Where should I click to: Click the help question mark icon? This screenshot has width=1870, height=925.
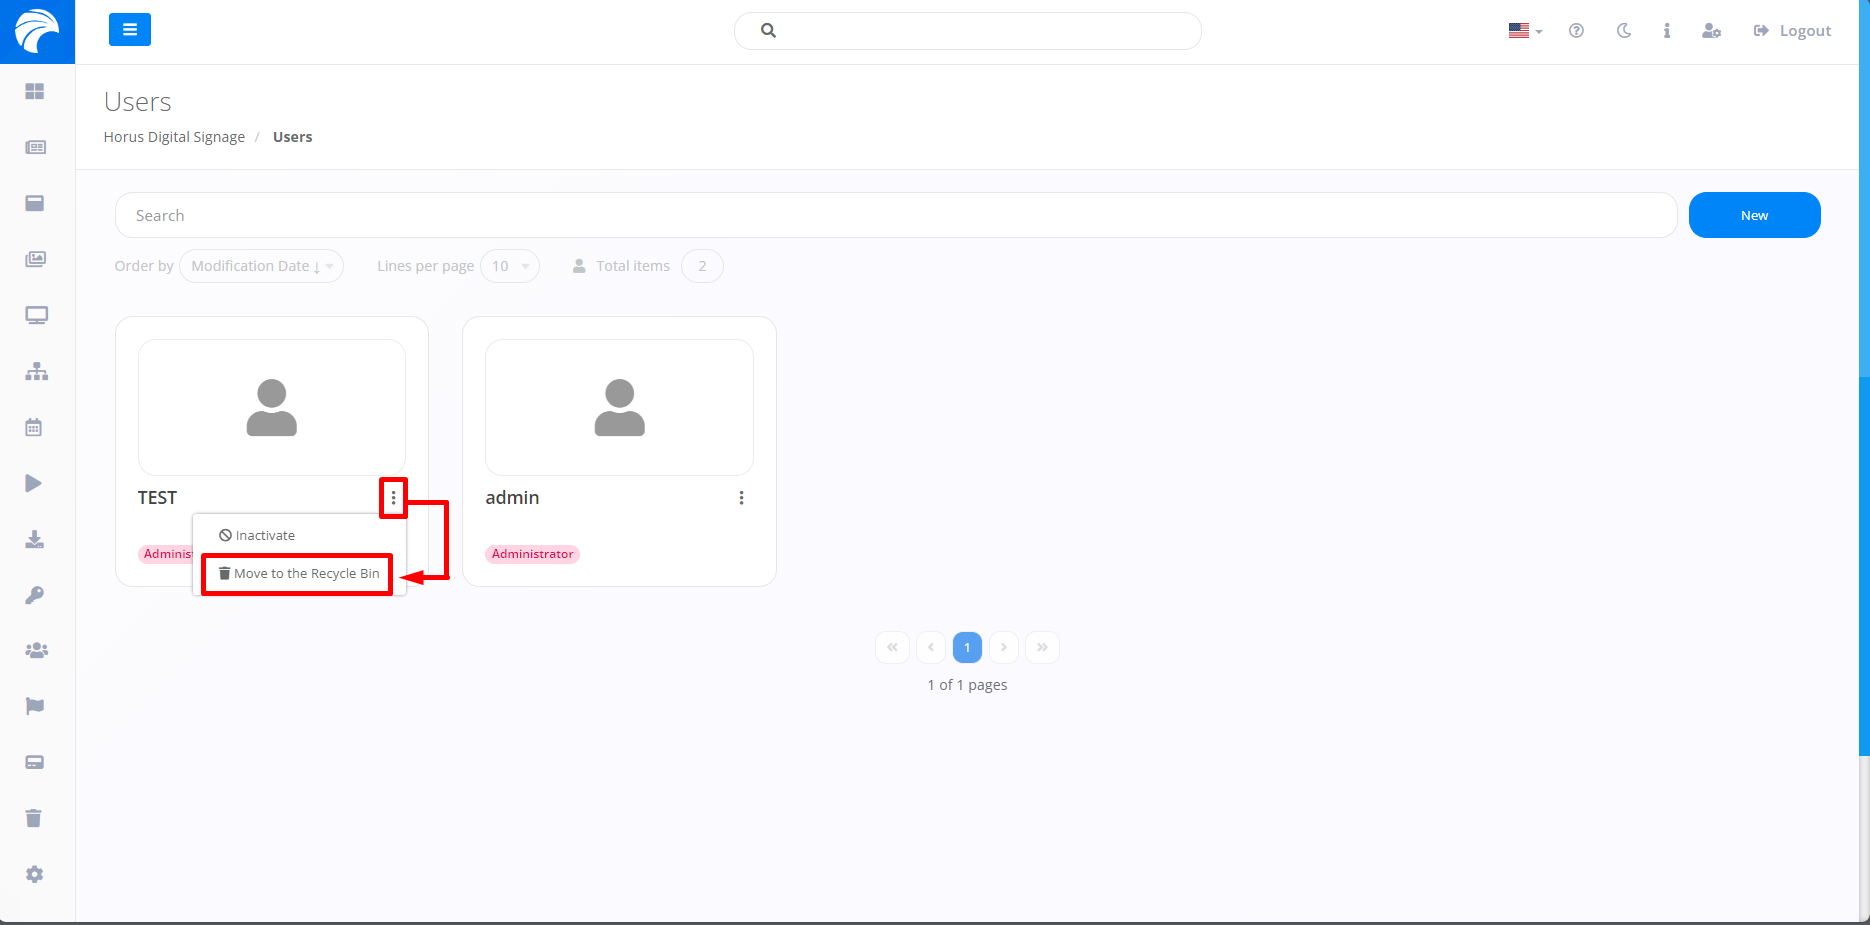[1576, 31]
